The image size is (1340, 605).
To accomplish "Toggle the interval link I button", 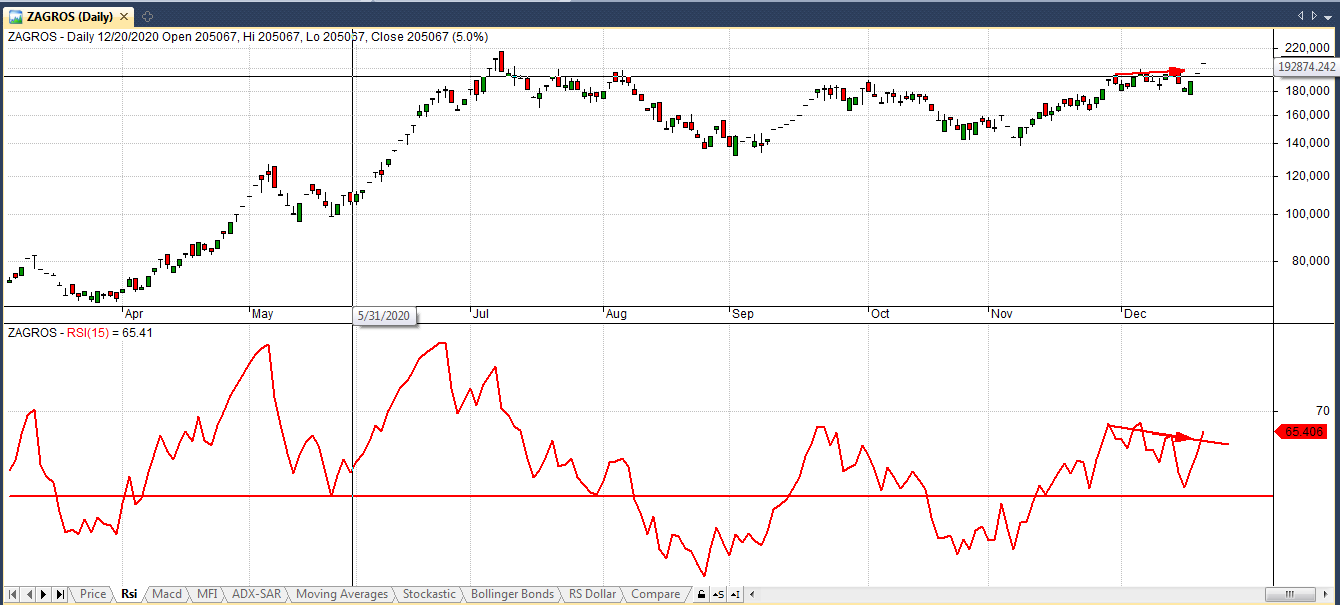I will (735, 594).
